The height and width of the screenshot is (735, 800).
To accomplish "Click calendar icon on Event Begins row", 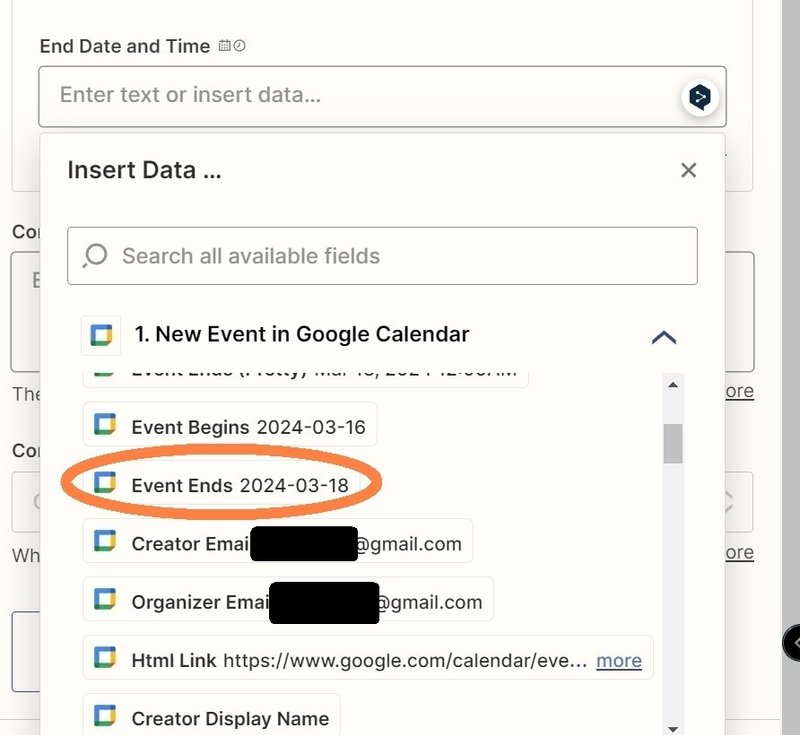I will tap(105, 424).
